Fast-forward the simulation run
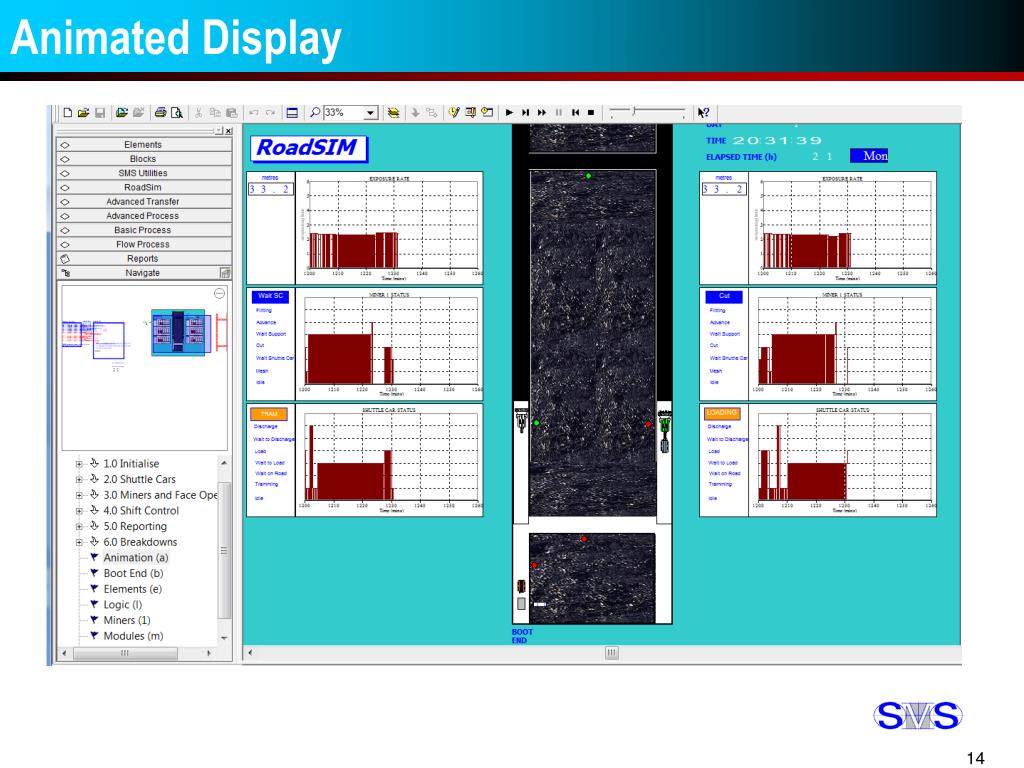The width and height of the screenshot is (1024, 768). coord(542,112)
